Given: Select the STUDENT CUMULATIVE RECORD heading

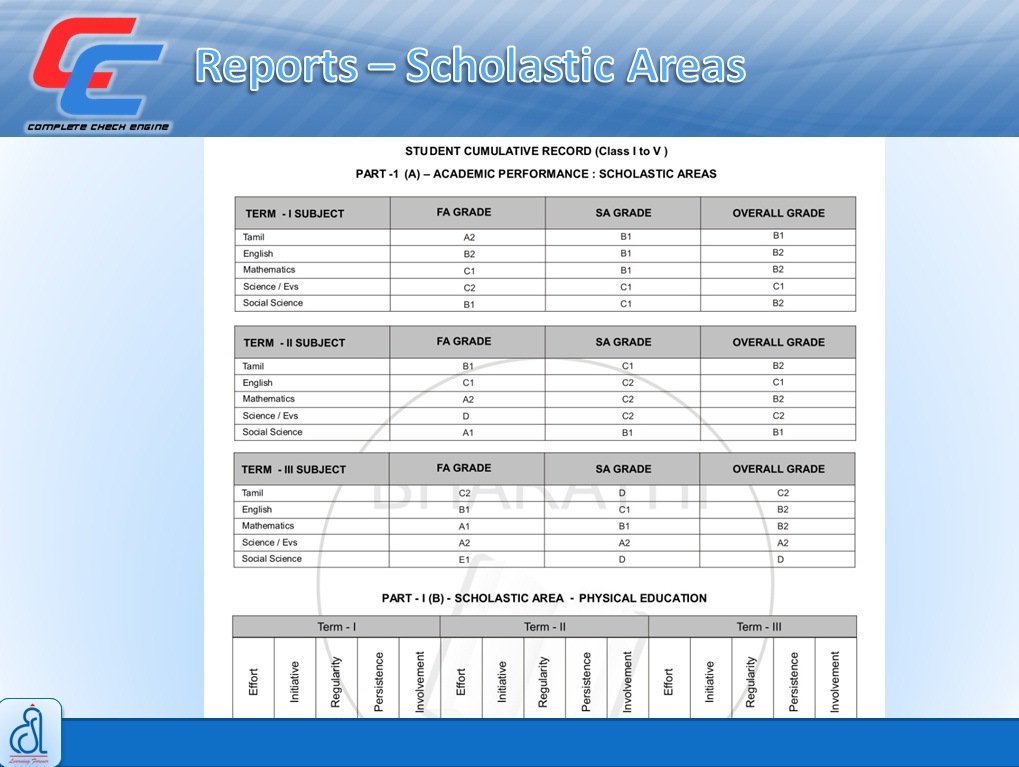Looking at the screenshot, I should tap(536, 151).
